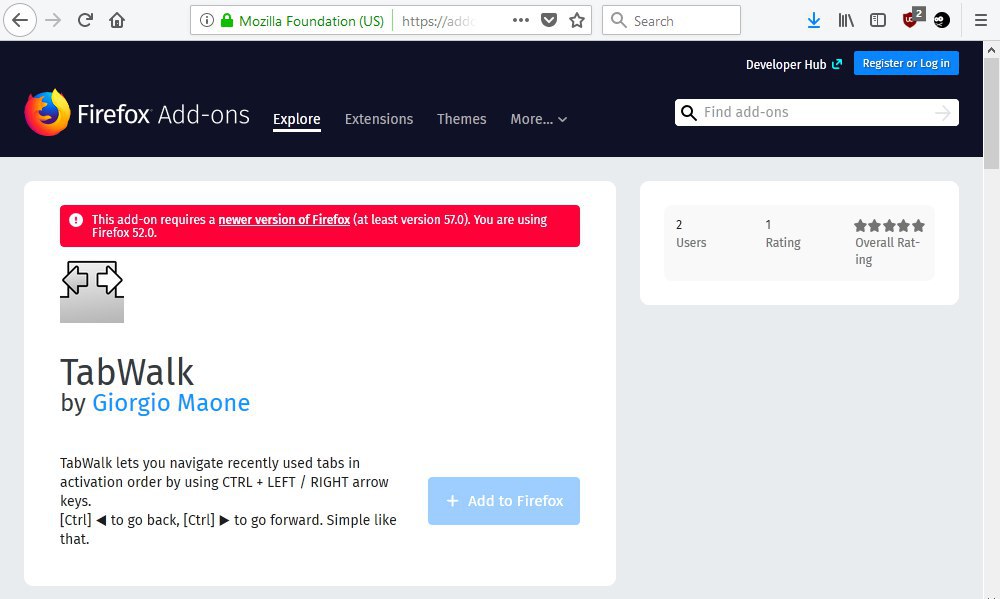Screen dimensions: 1000x599
Task: Open the Themes tab
Action: tap(462, 119)
